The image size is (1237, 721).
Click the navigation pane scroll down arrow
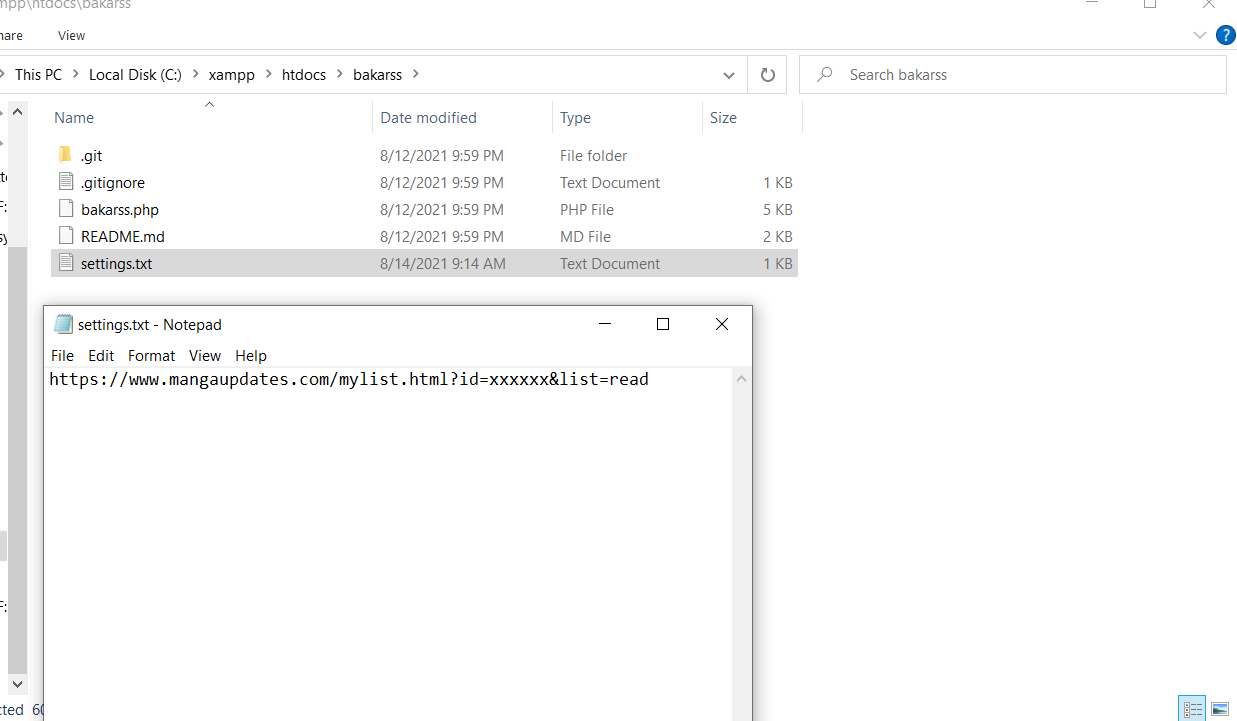pos(18,684)
